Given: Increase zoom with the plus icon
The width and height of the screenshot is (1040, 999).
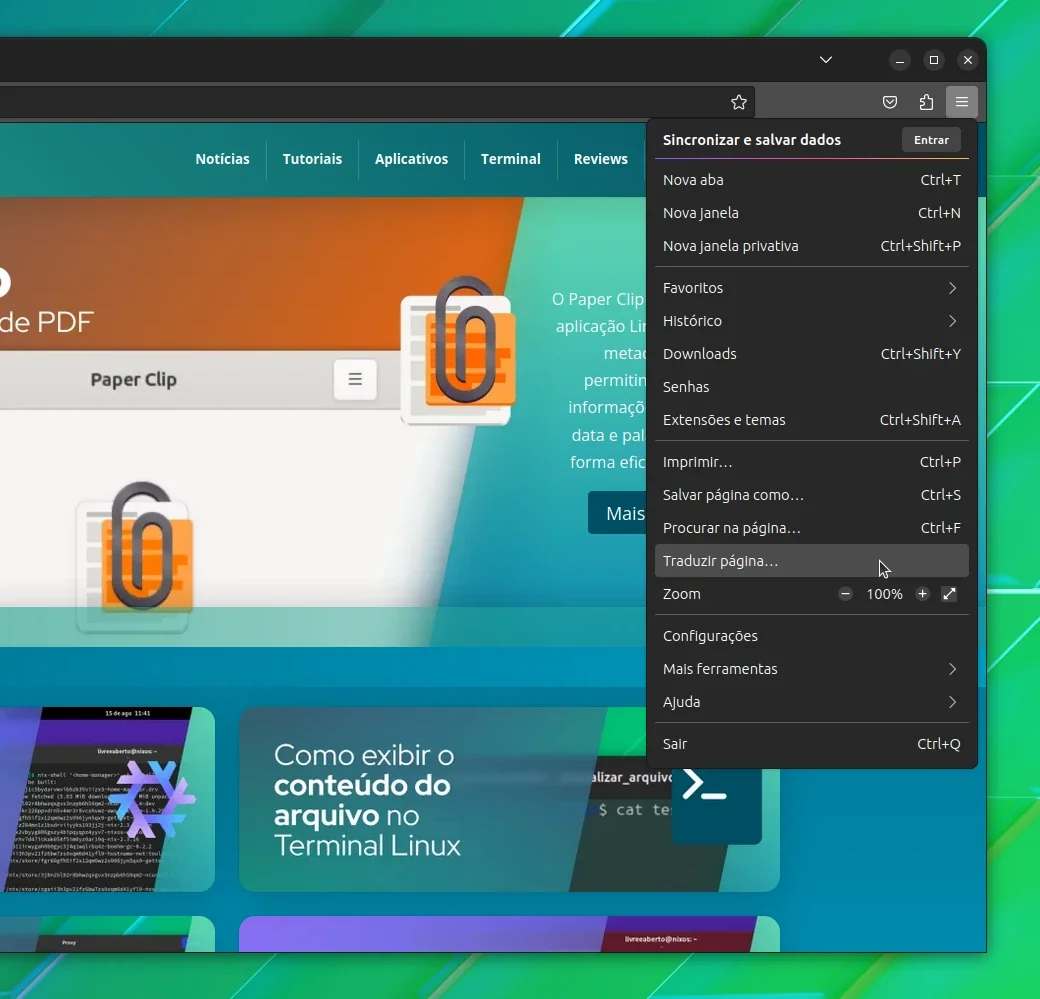Looking at the screenshot, I should click(922, 594).
